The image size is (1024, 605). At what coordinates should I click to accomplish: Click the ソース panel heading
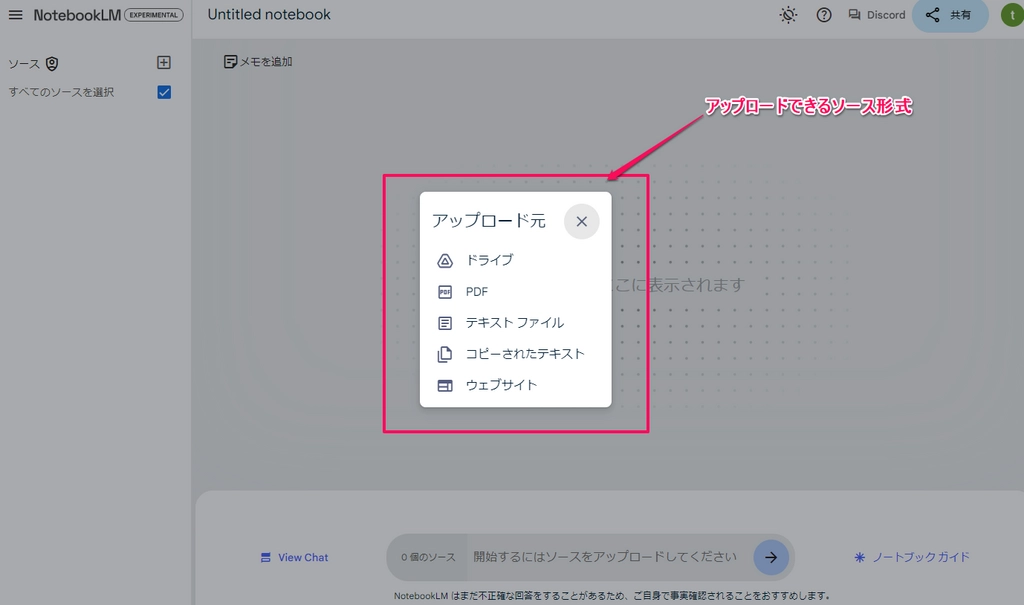pos(24,64)
